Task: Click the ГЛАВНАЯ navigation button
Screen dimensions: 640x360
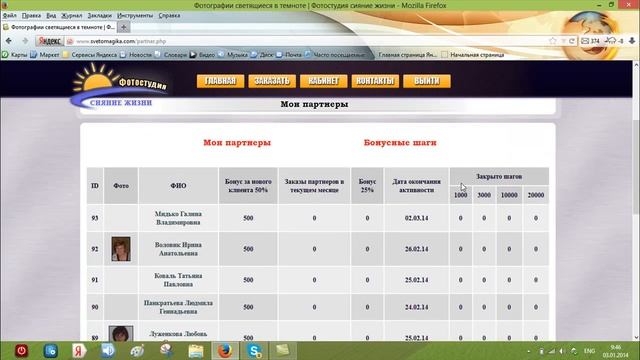Action: 220,81
